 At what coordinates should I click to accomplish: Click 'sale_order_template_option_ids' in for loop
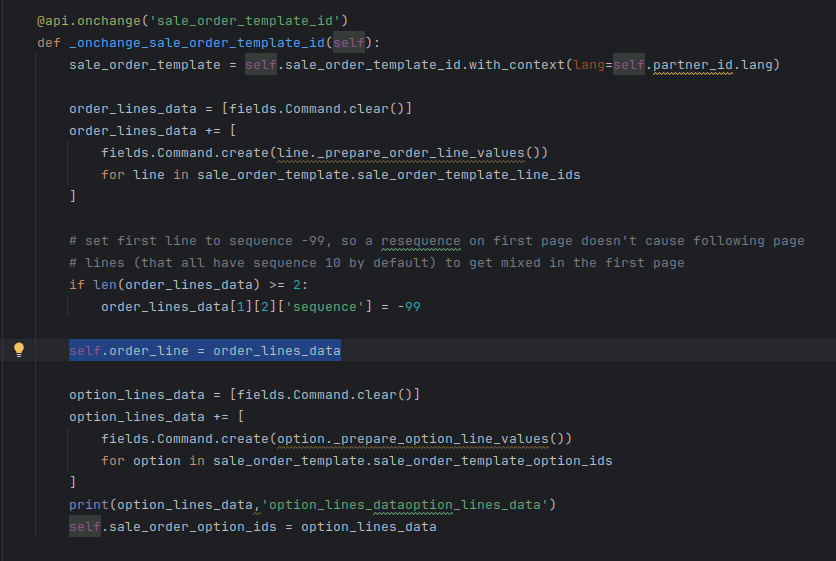[x=493, y=461]
